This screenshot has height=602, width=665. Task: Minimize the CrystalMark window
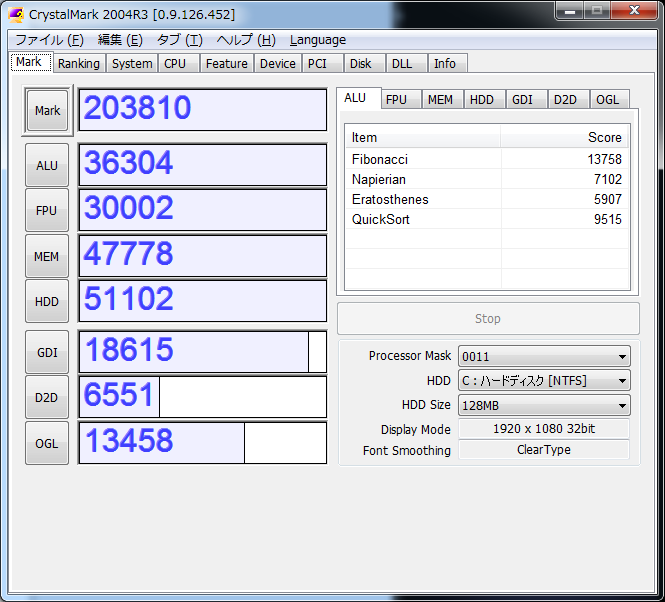570,11
